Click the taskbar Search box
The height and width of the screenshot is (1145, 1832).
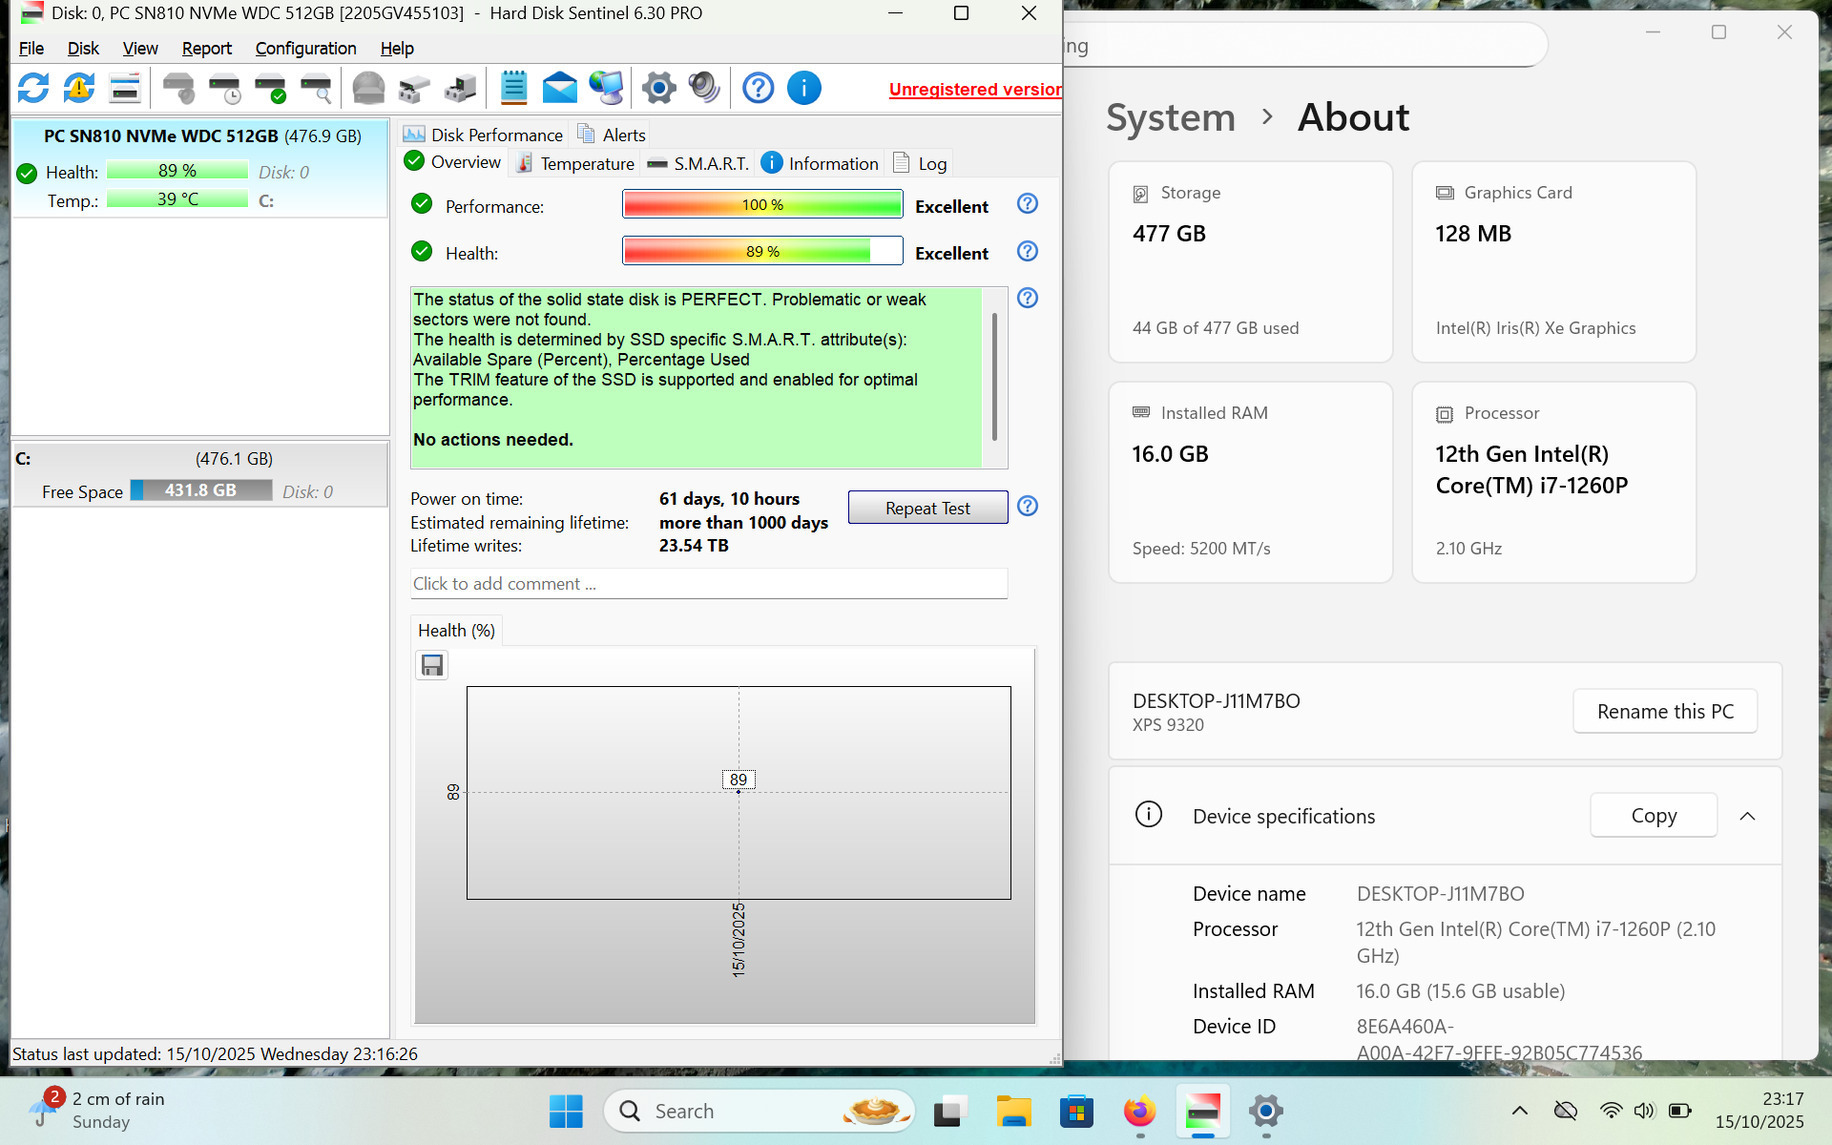(759, 1111)
